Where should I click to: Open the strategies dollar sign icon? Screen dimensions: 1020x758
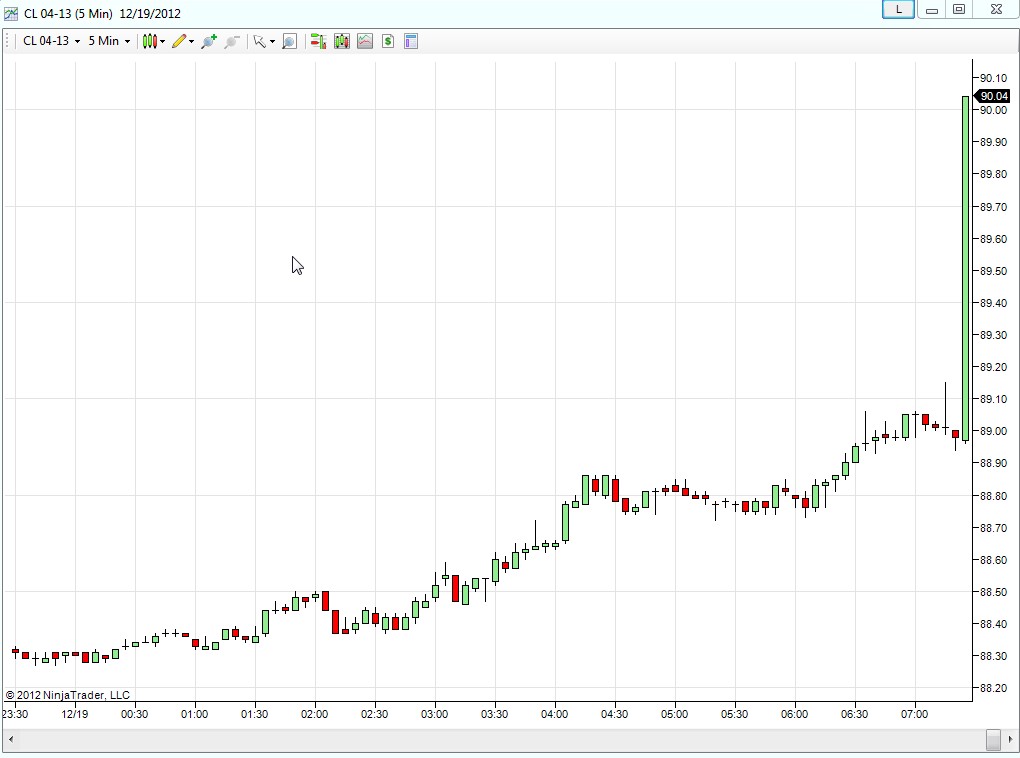click(x=388, y=42)
